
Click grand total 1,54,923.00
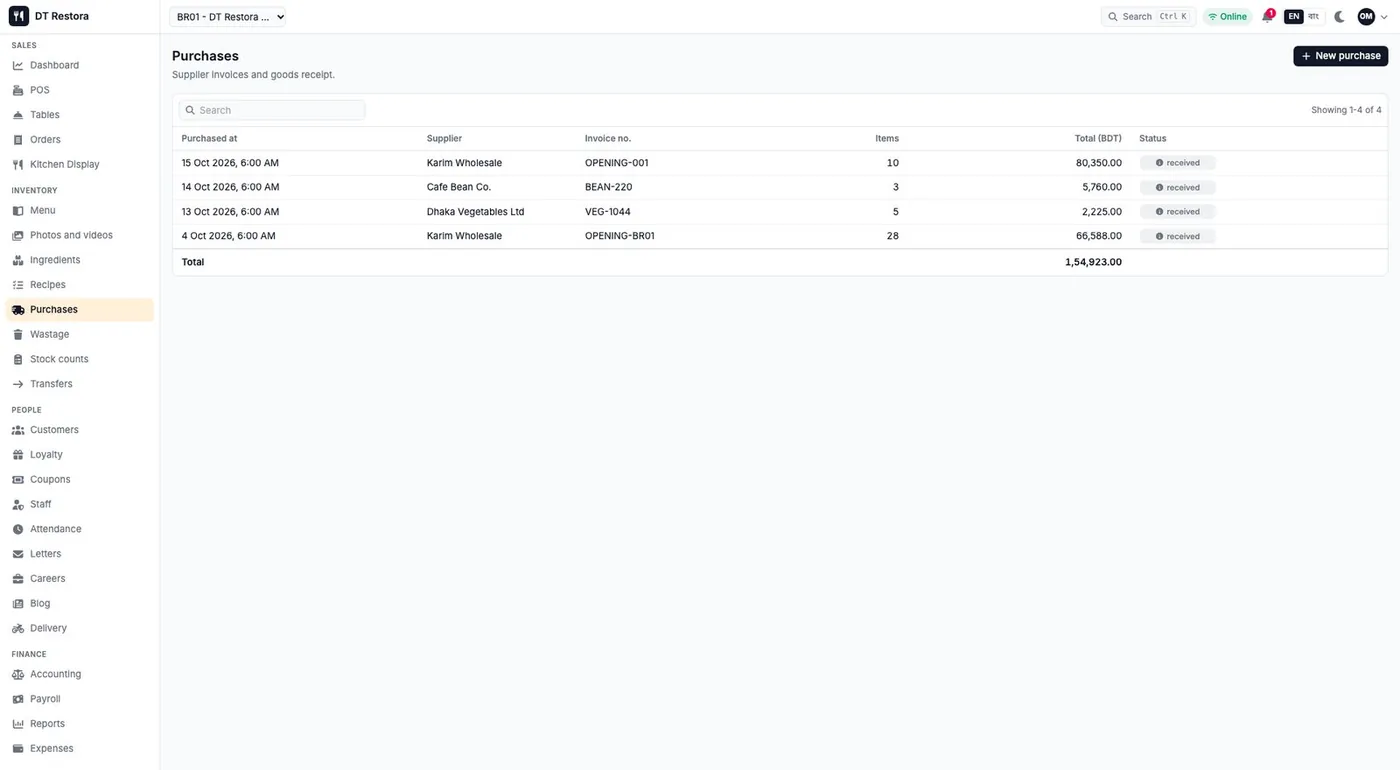pyautogui.click(x=1093, y=262)
